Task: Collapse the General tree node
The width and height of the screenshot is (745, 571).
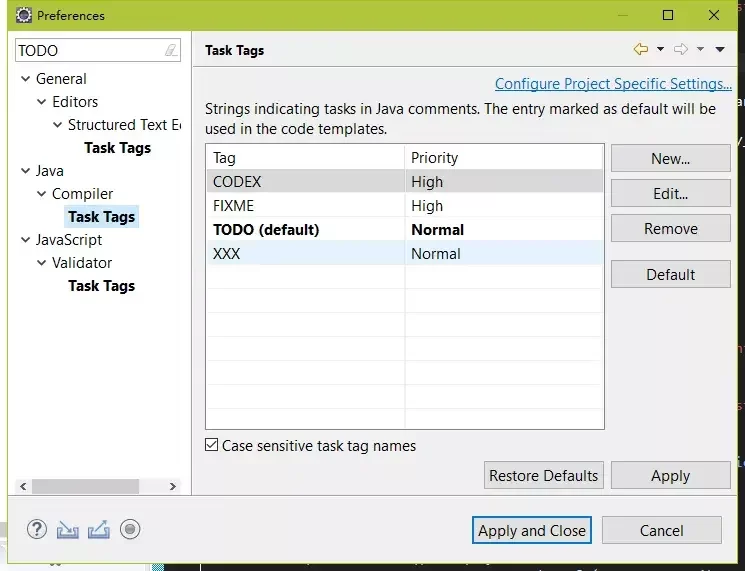Action: (x=26, y=79)
